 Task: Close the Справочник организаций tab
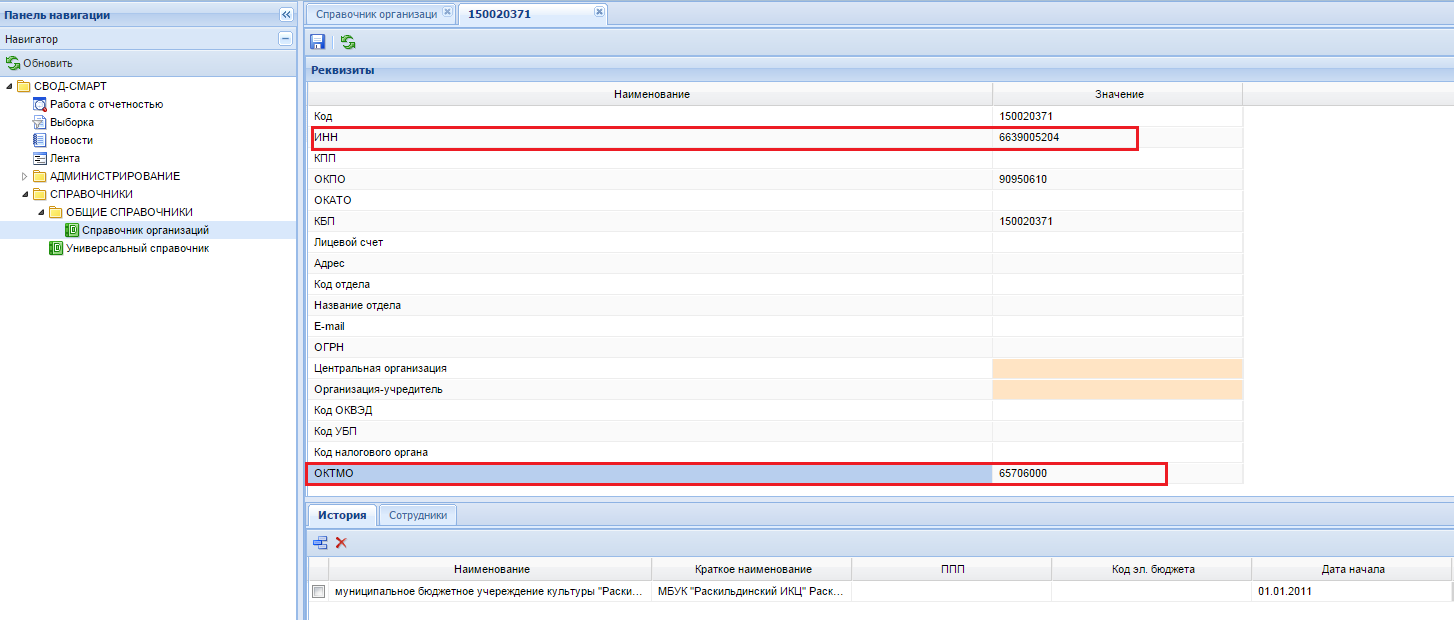(x=447, y=12)
